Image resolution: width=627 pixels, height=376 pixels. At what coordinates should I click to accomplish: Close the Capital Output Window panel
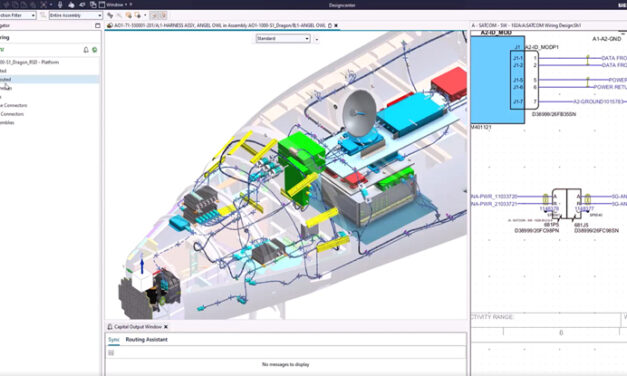click(x=166, y=327)
